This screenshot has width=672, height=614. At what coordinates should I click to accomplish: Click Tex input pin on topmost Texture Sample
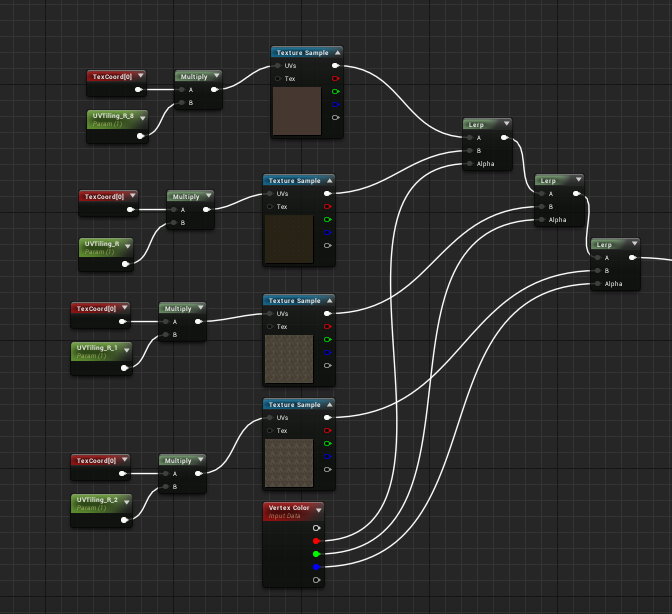(x=278, y=78)
